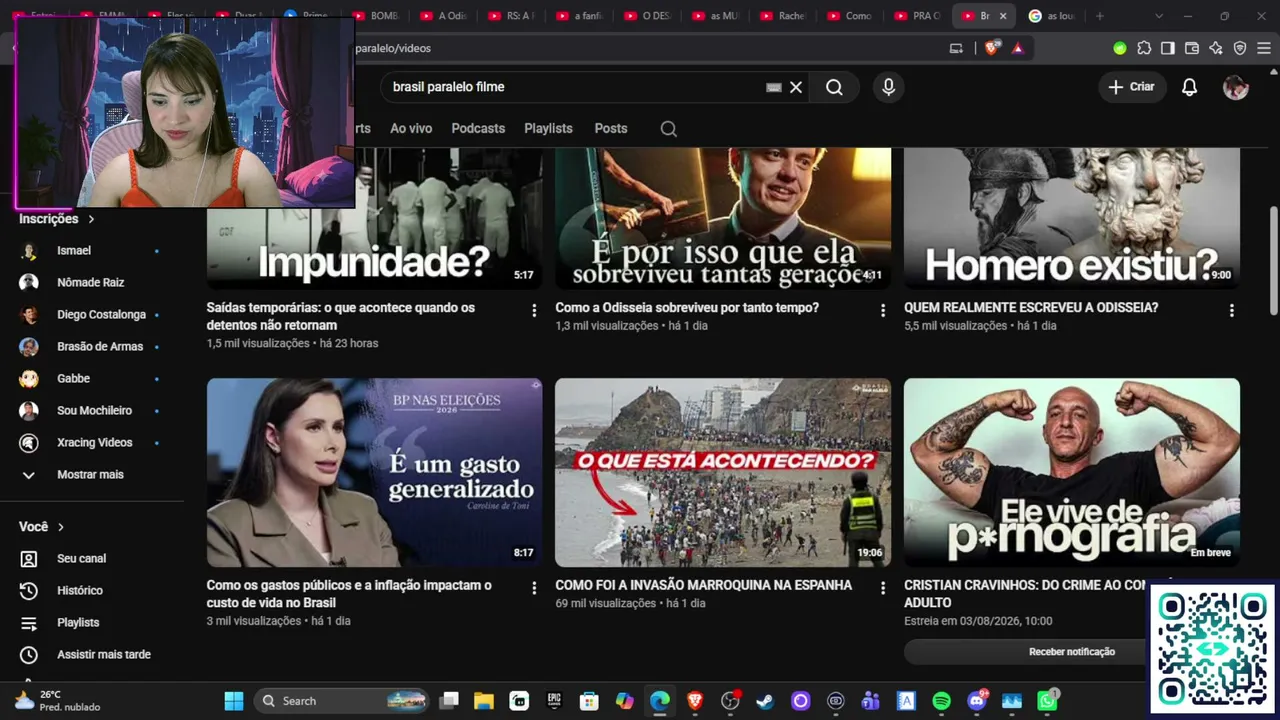1280x720 pixels.
Task: Switch to the 'as lou' Google browser tab
Action: pos(1054,16)
